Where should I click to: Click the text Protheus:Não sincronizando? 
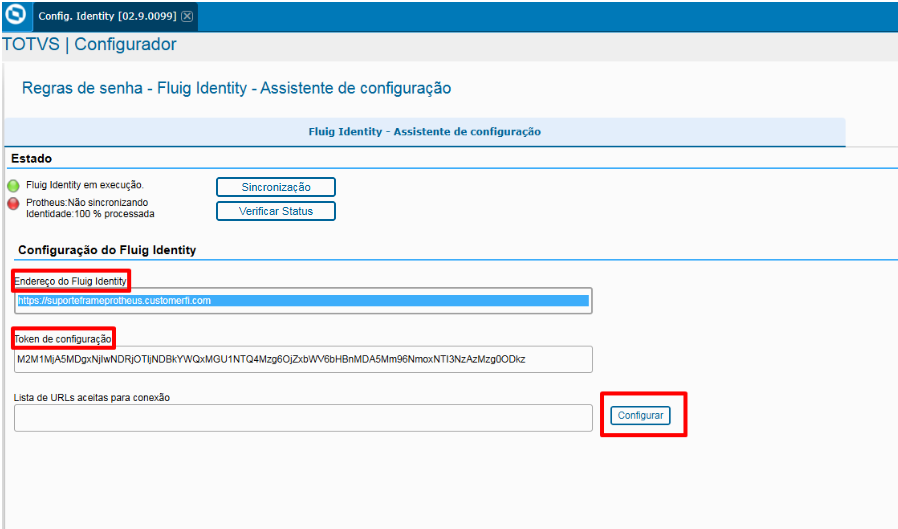pos(87,203)
